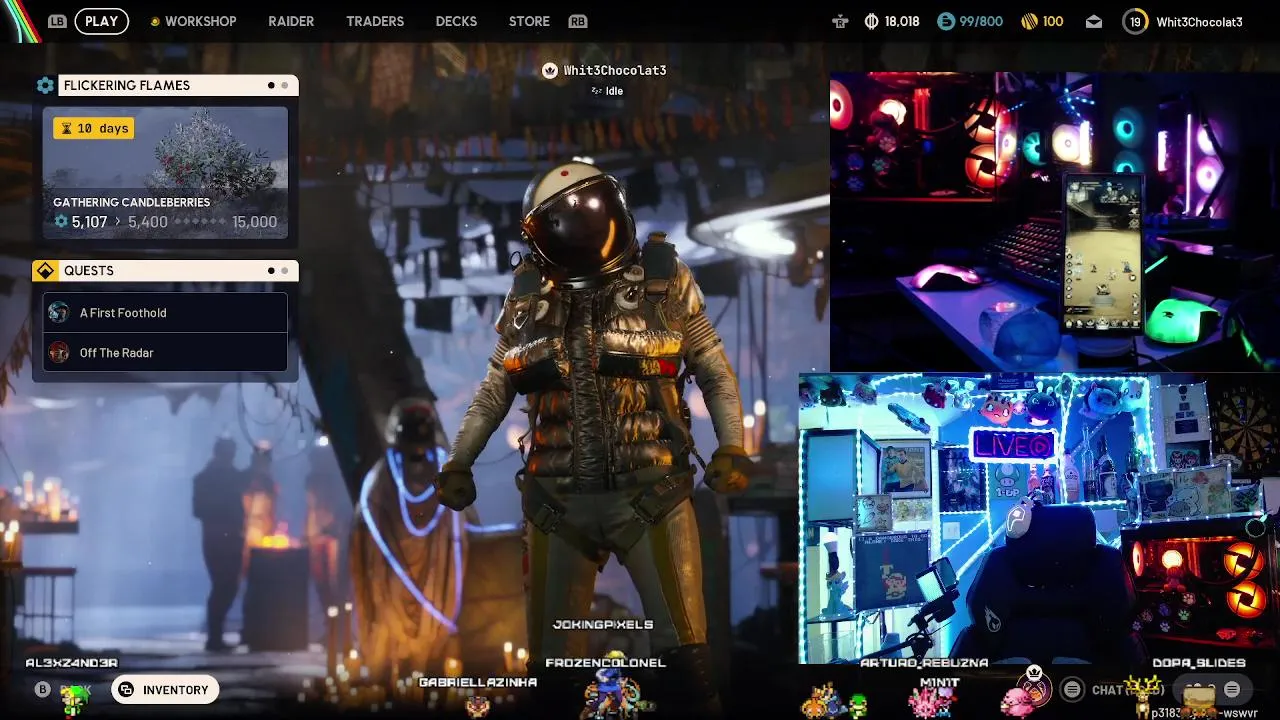The image size is (1280, 720).
Task: Go to the TRADERS tab
Action: [x=375, y=21]
